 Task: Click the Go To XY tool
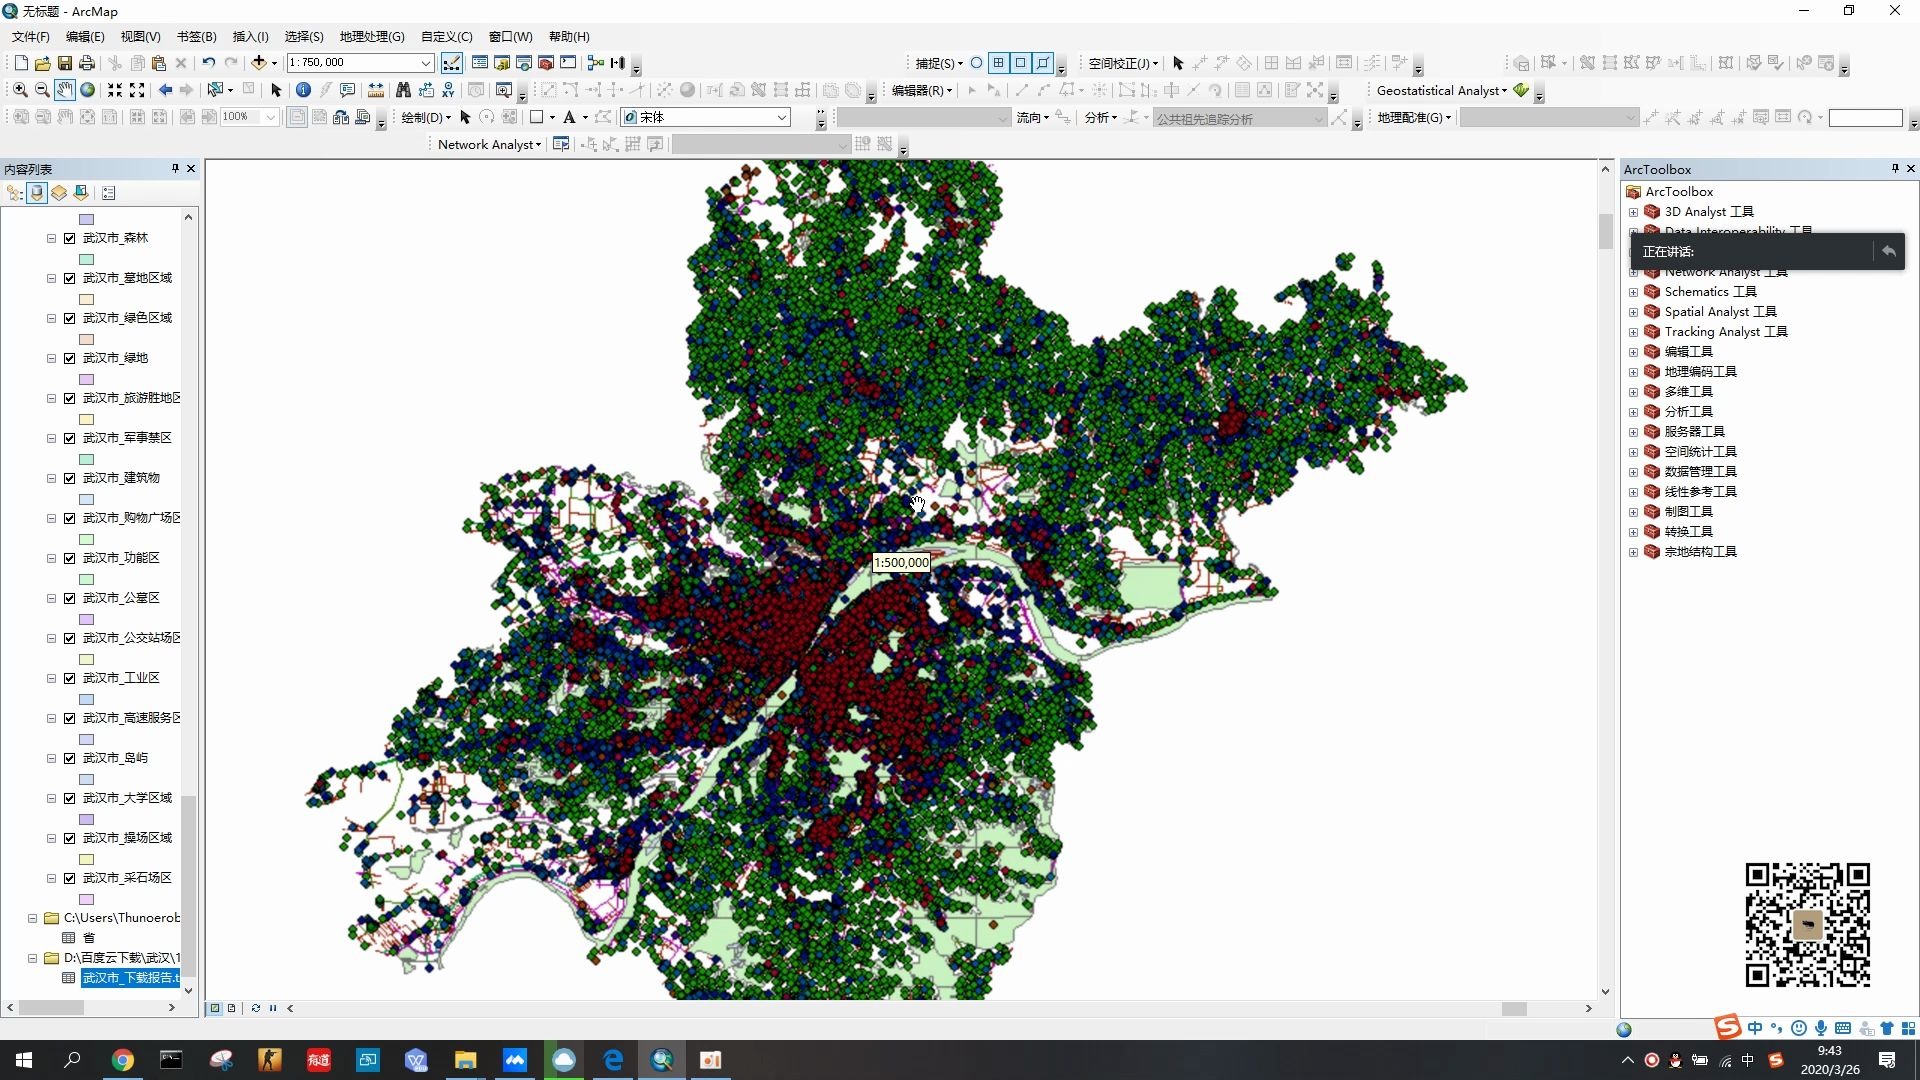448,90
